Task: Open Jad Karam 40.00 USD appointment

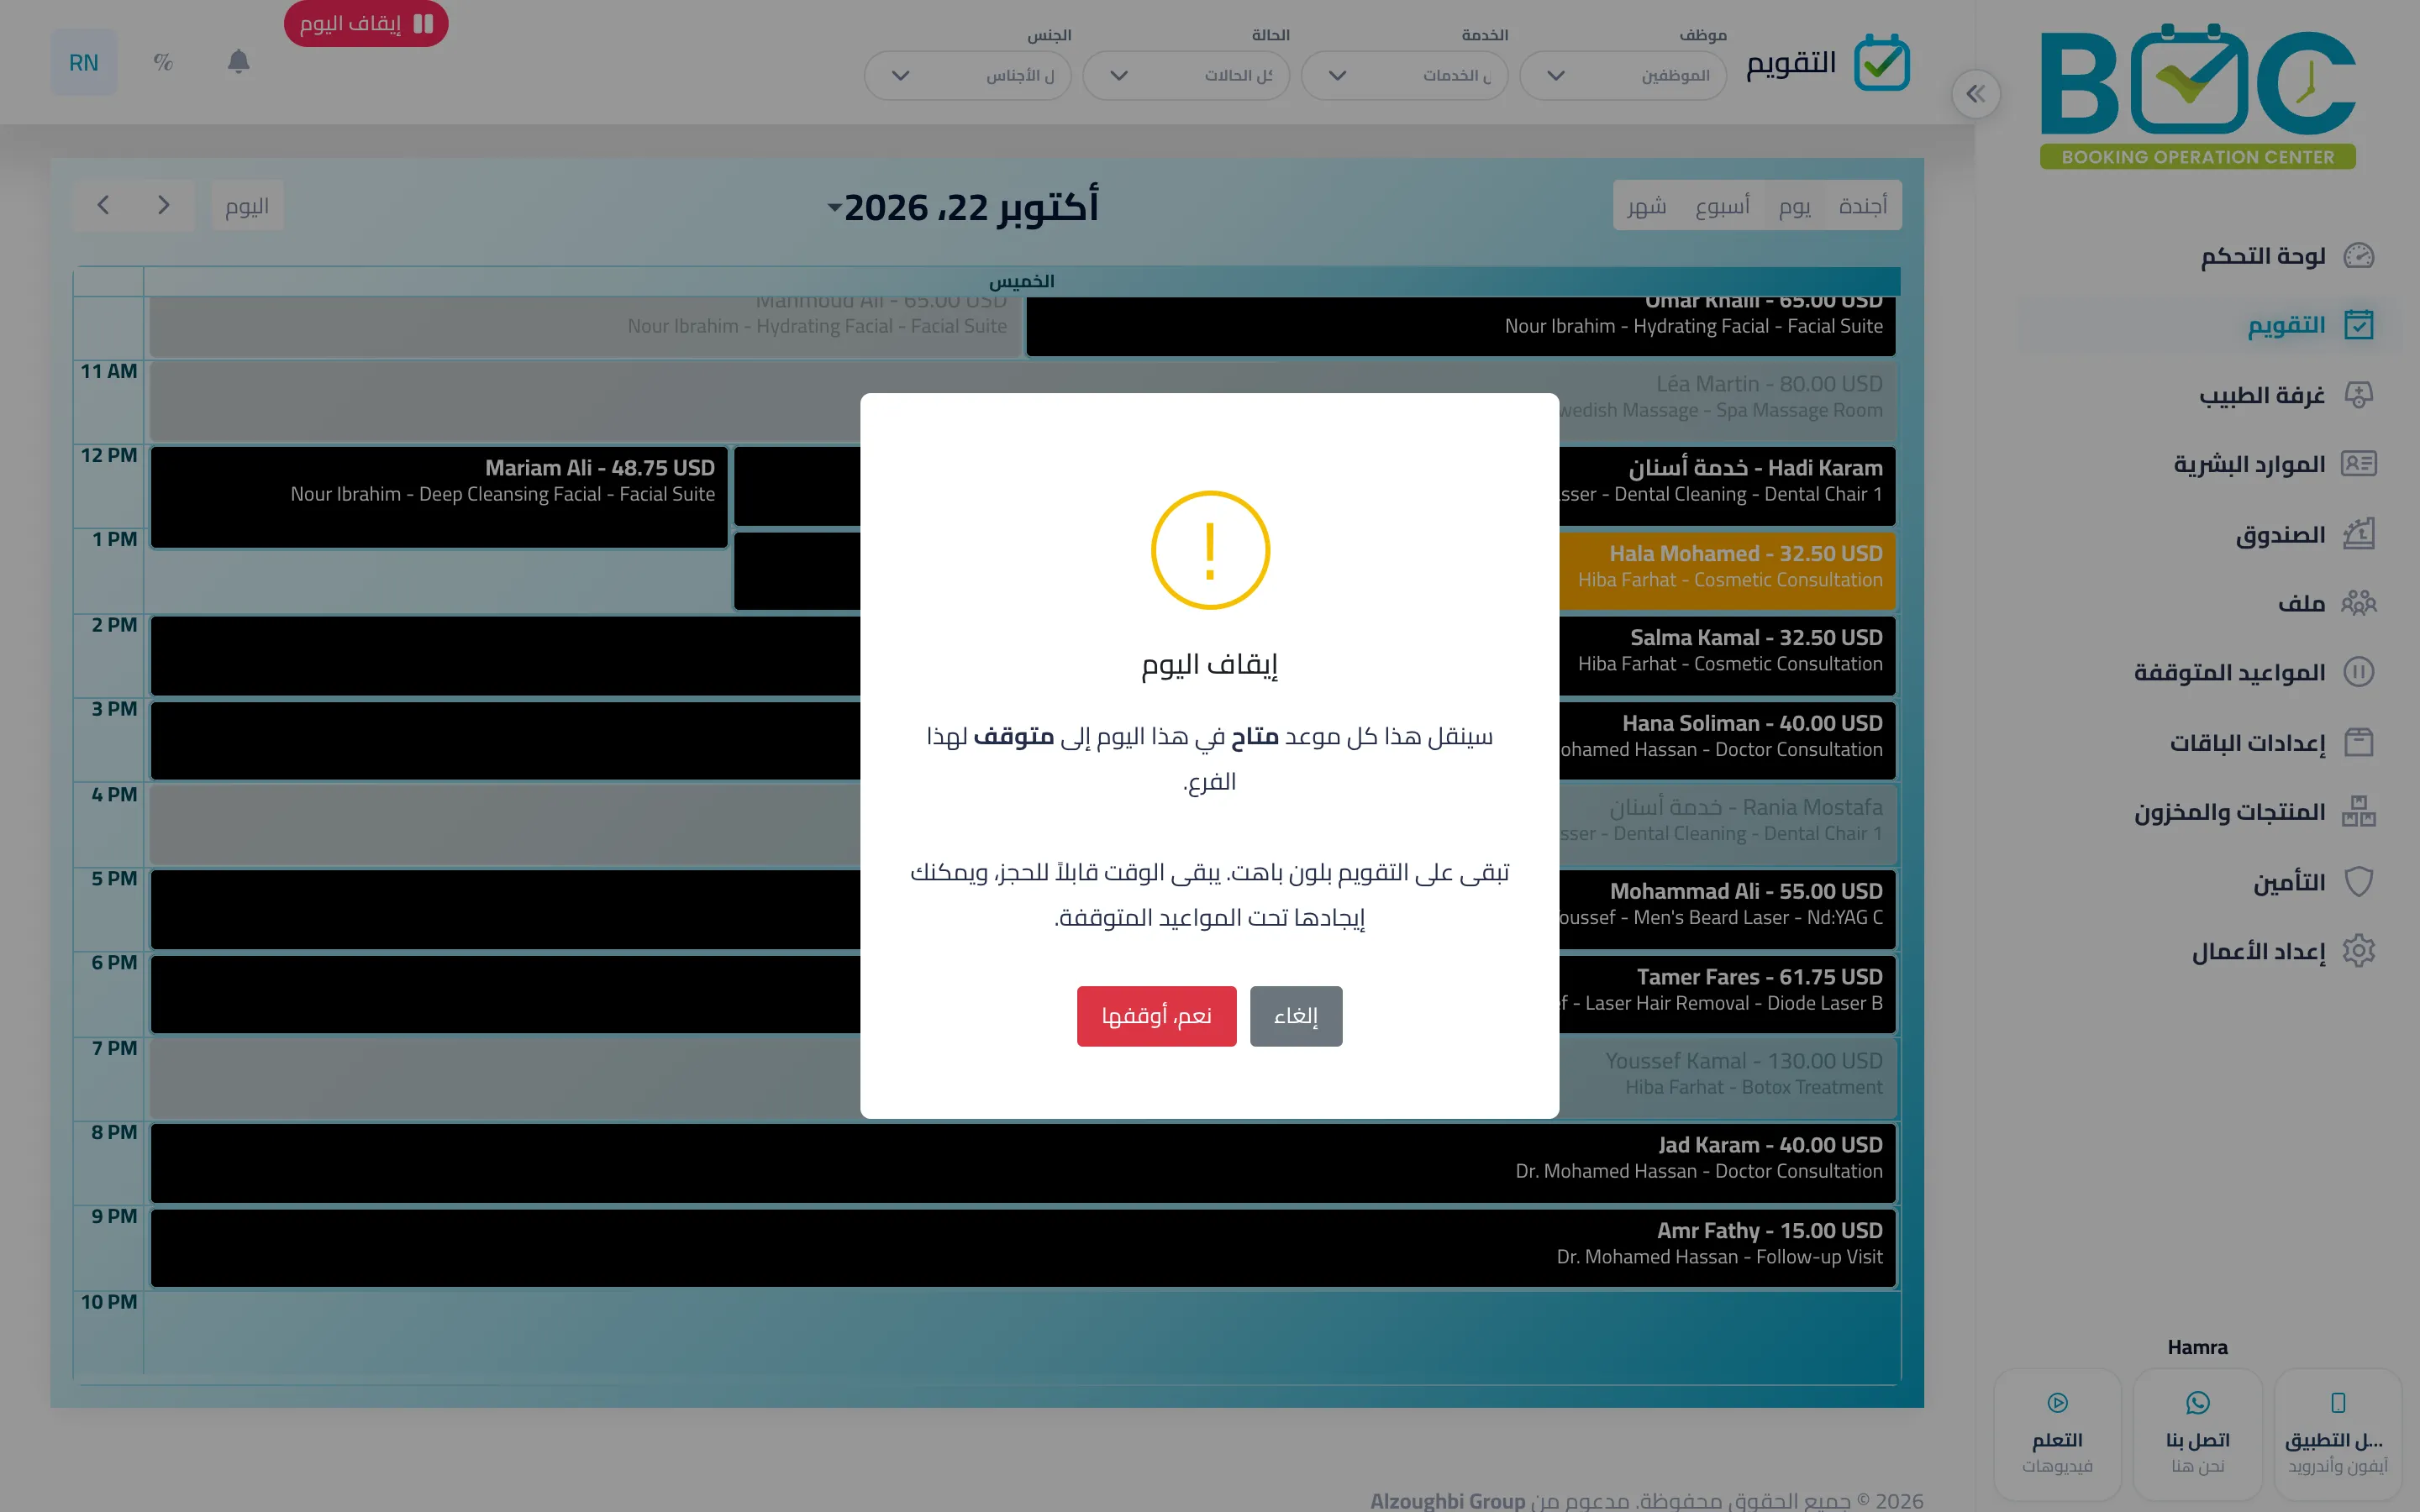Action: coord(1023,1163)
